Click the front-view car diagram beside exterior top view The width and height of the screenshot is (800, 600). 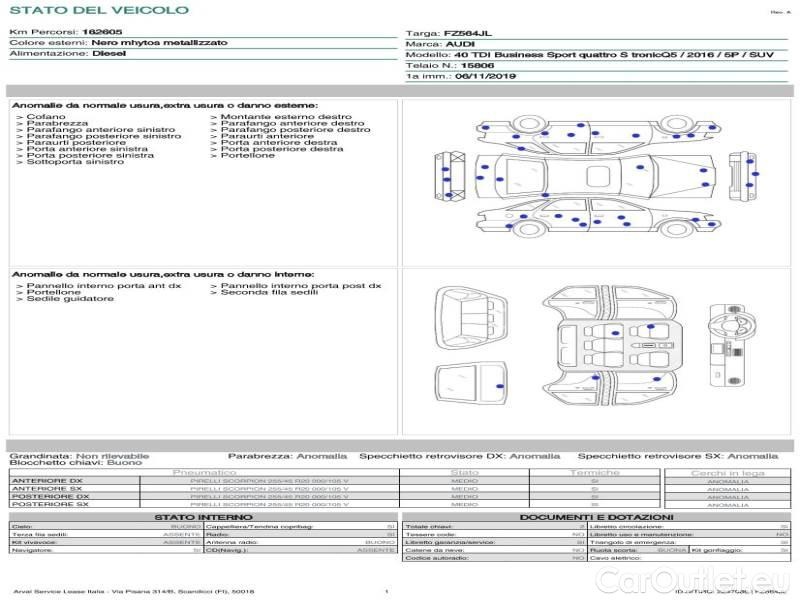coord(449,176)
